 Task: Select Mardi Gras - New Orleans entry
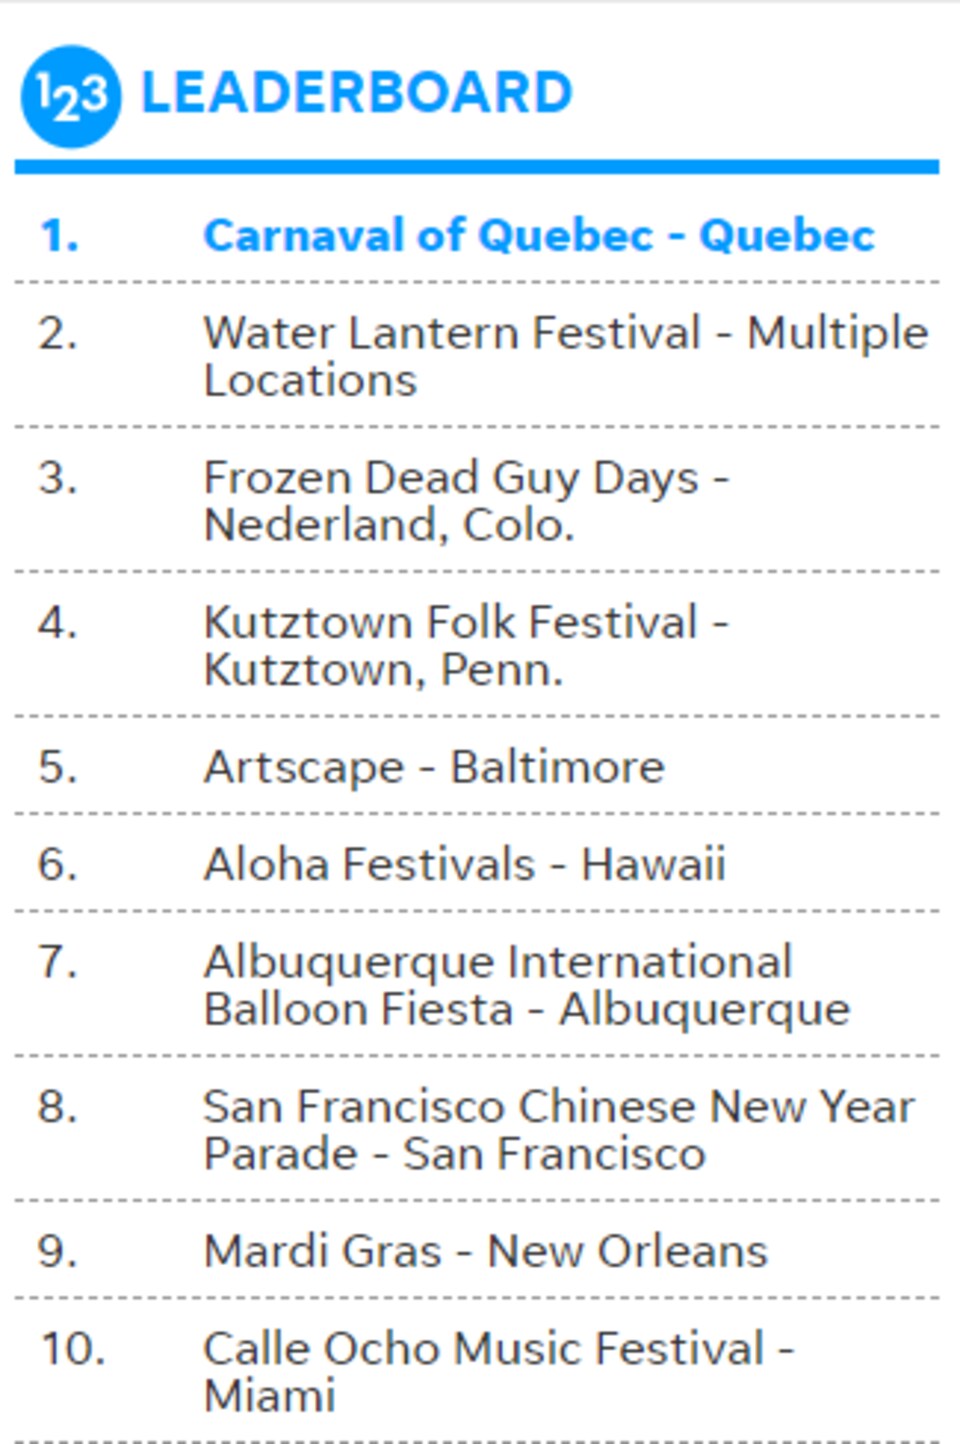click(485, 1251)
